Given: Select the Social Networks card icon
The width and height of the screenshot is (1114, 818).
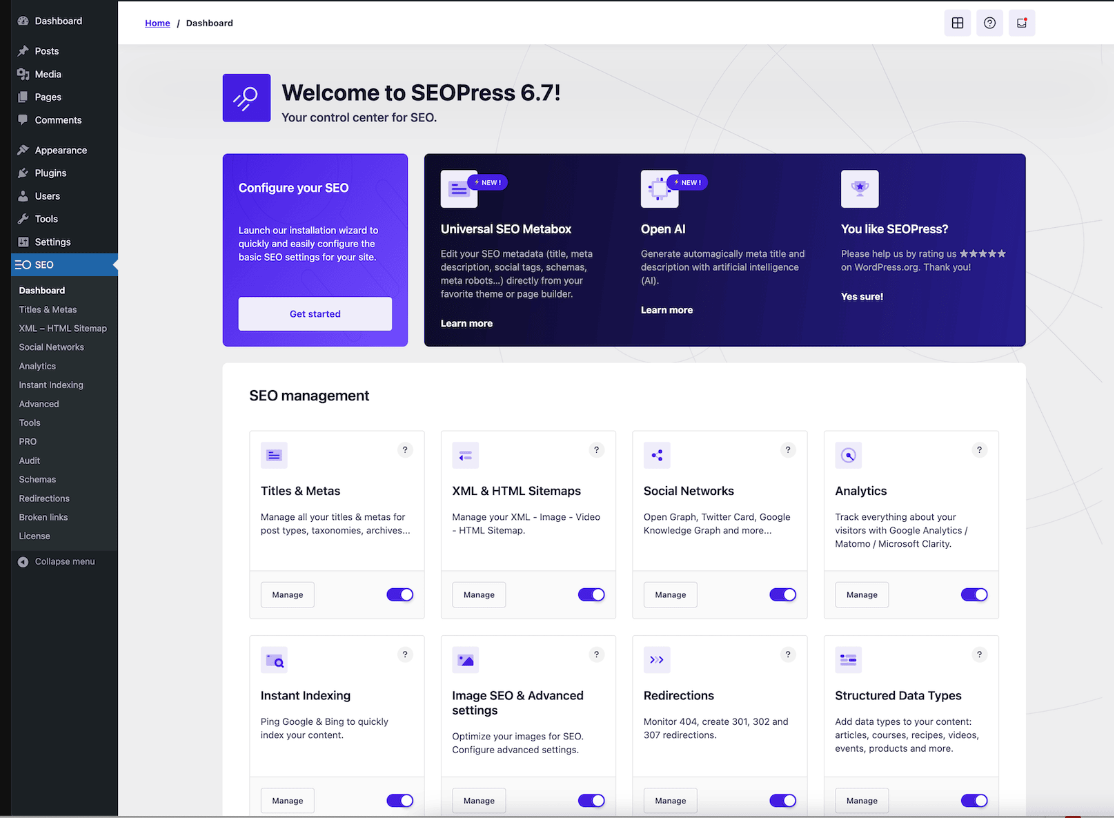Looking at the screenshot, I should pos(657,455).
